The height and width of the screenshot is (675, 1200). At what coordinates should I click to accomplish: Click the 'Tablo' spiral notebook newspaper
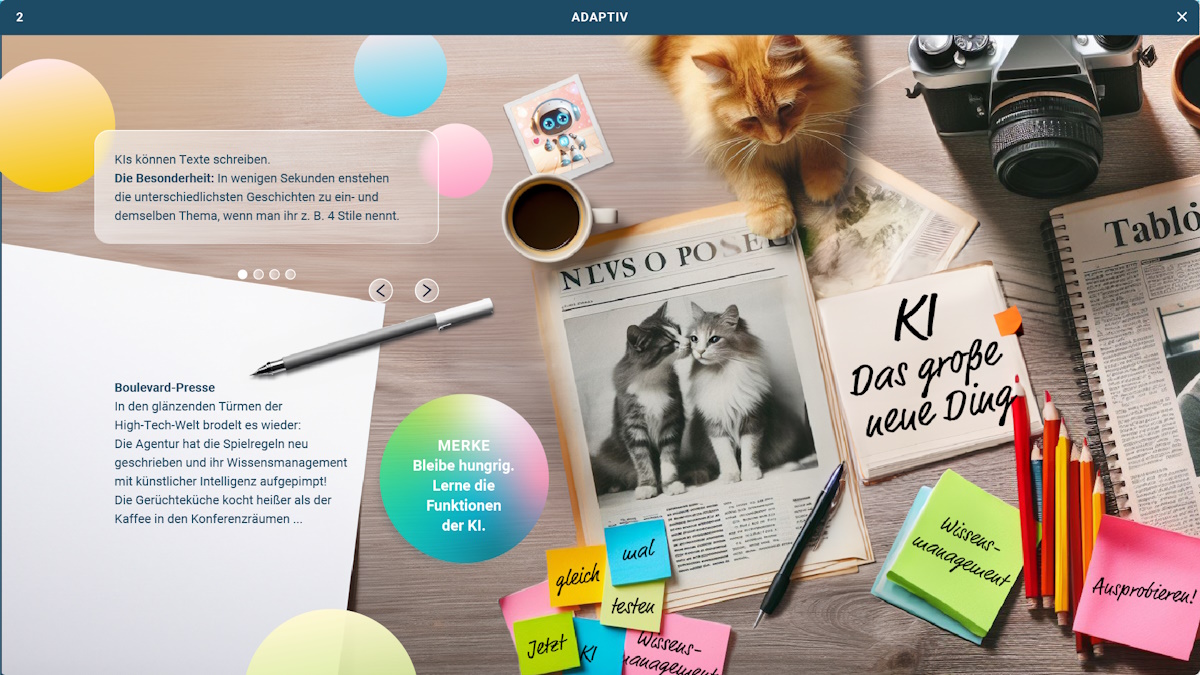(1125, 350)
